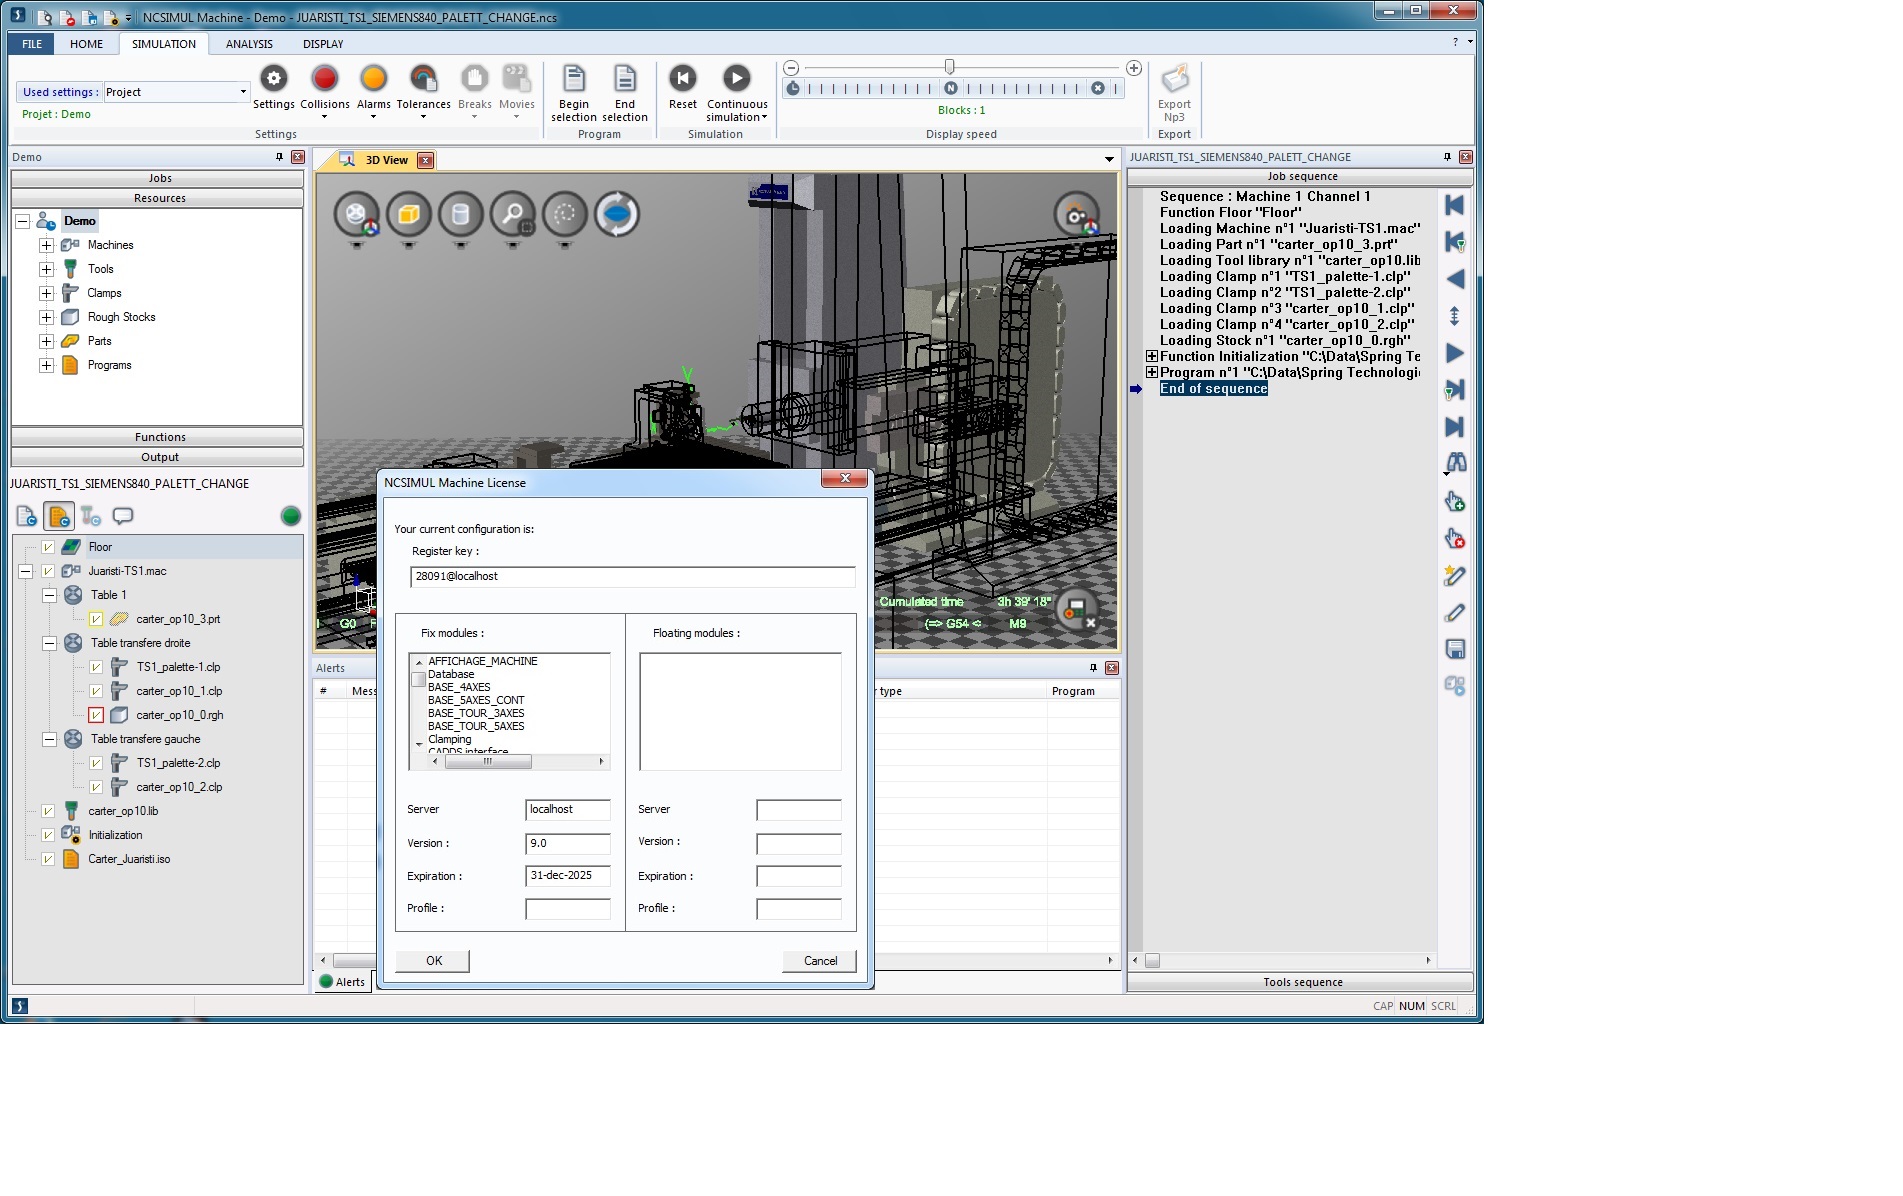
Task: Click the Floating modules Server field
Action: [798, 810]
